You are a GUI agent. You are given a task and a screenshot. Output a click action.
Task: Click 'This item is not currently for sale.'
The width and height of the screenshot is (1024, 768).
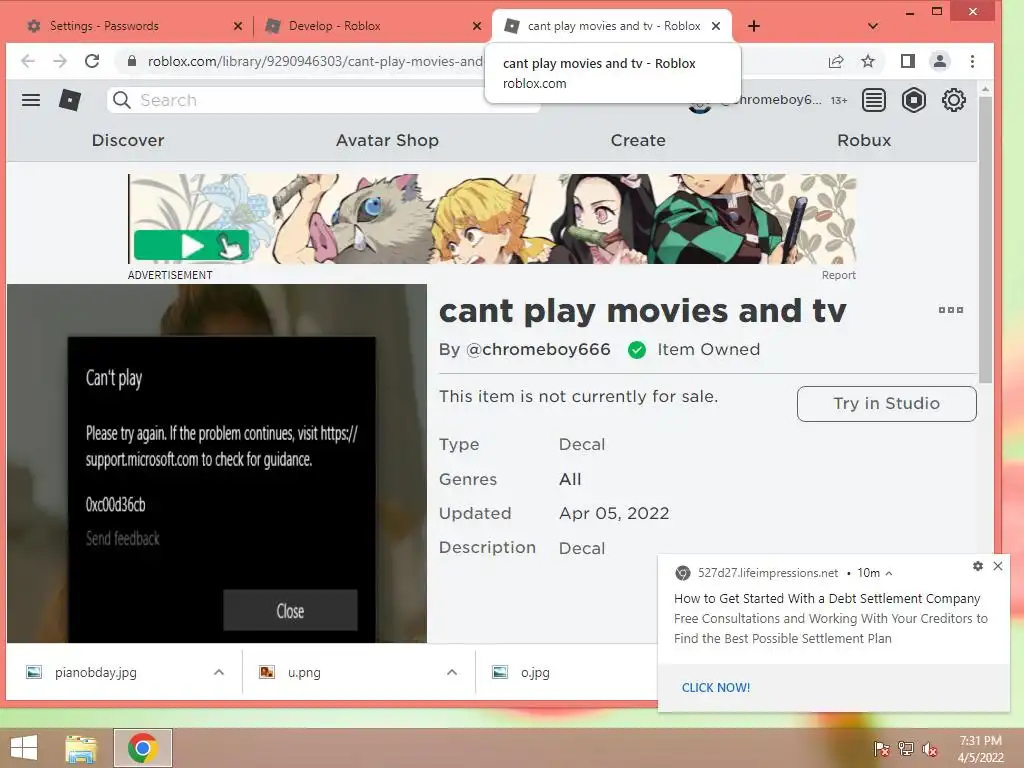[x=578, y=396]
